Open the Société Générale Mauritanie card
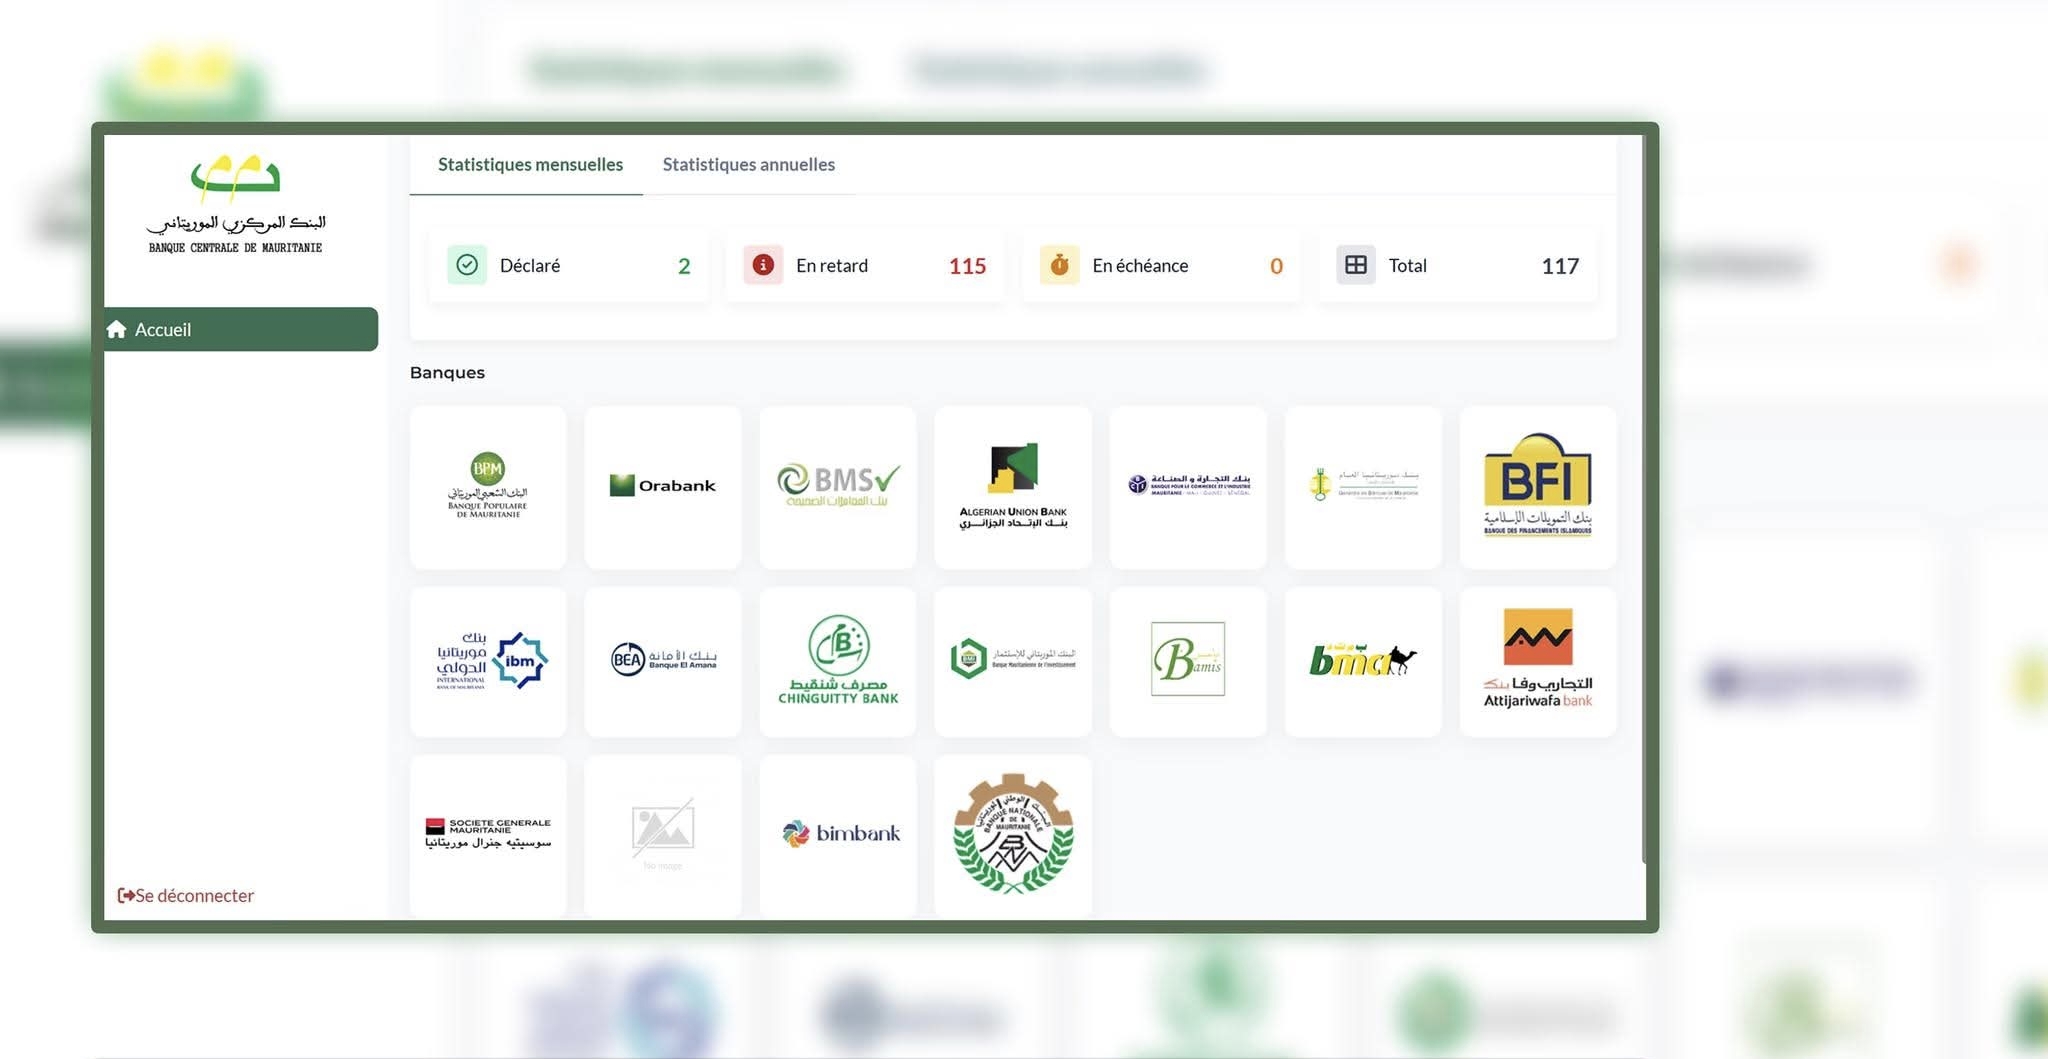 pyautogui.click(x=488, y=833)
